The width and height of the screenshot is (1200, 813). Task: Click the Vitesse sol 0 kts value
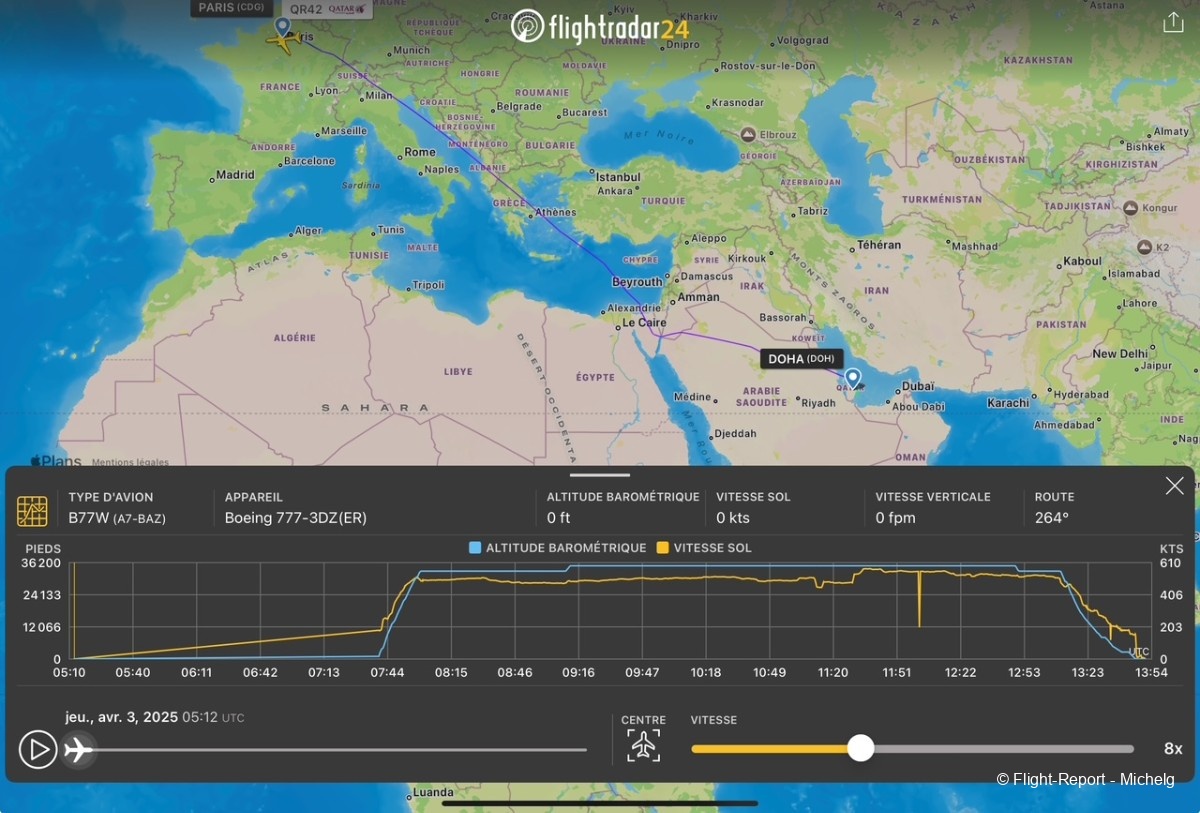pos(733,518)
